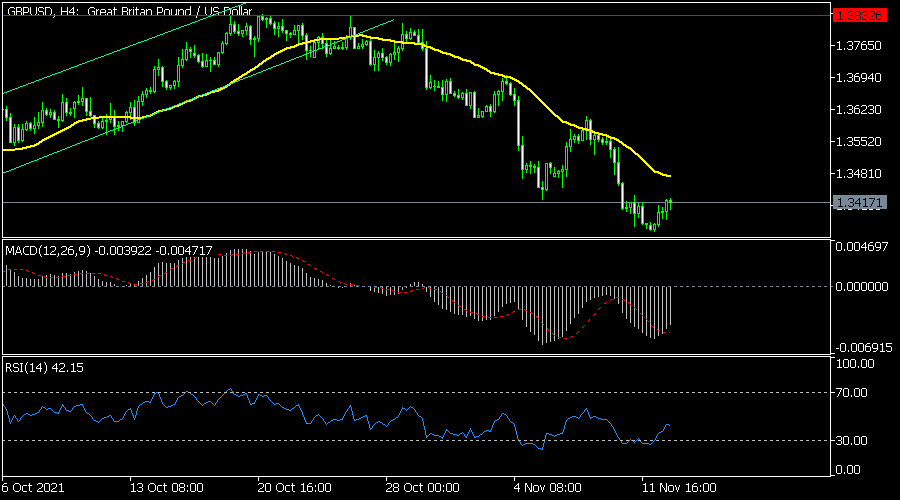Click the 28 Oct 00:00 time label
Image resolution: width=900 pixels, height=500 pixels.
[422, 488]
